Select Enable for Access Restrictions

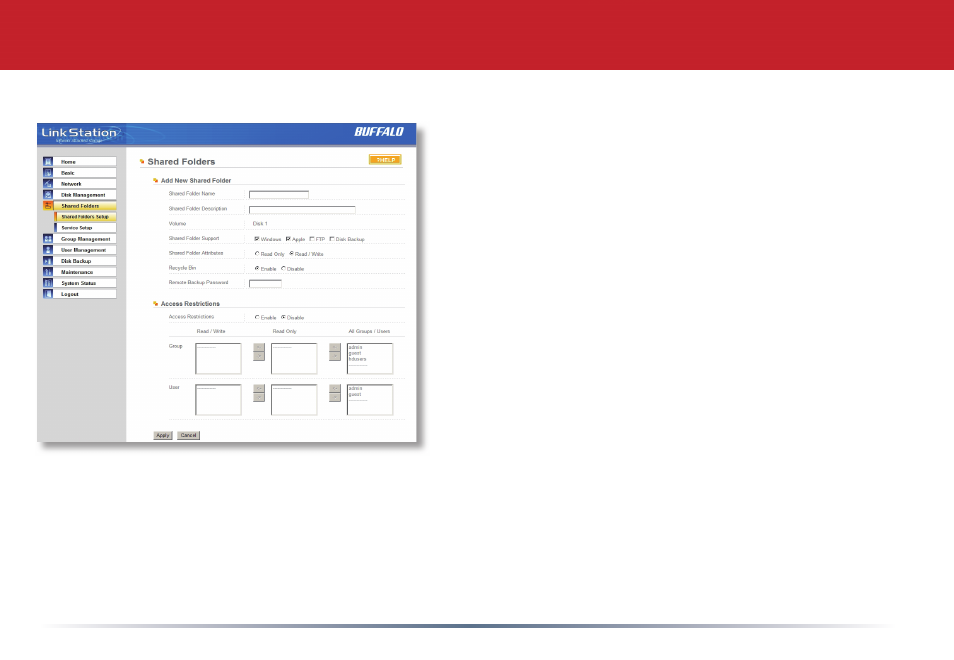click(x=257, y=318)
